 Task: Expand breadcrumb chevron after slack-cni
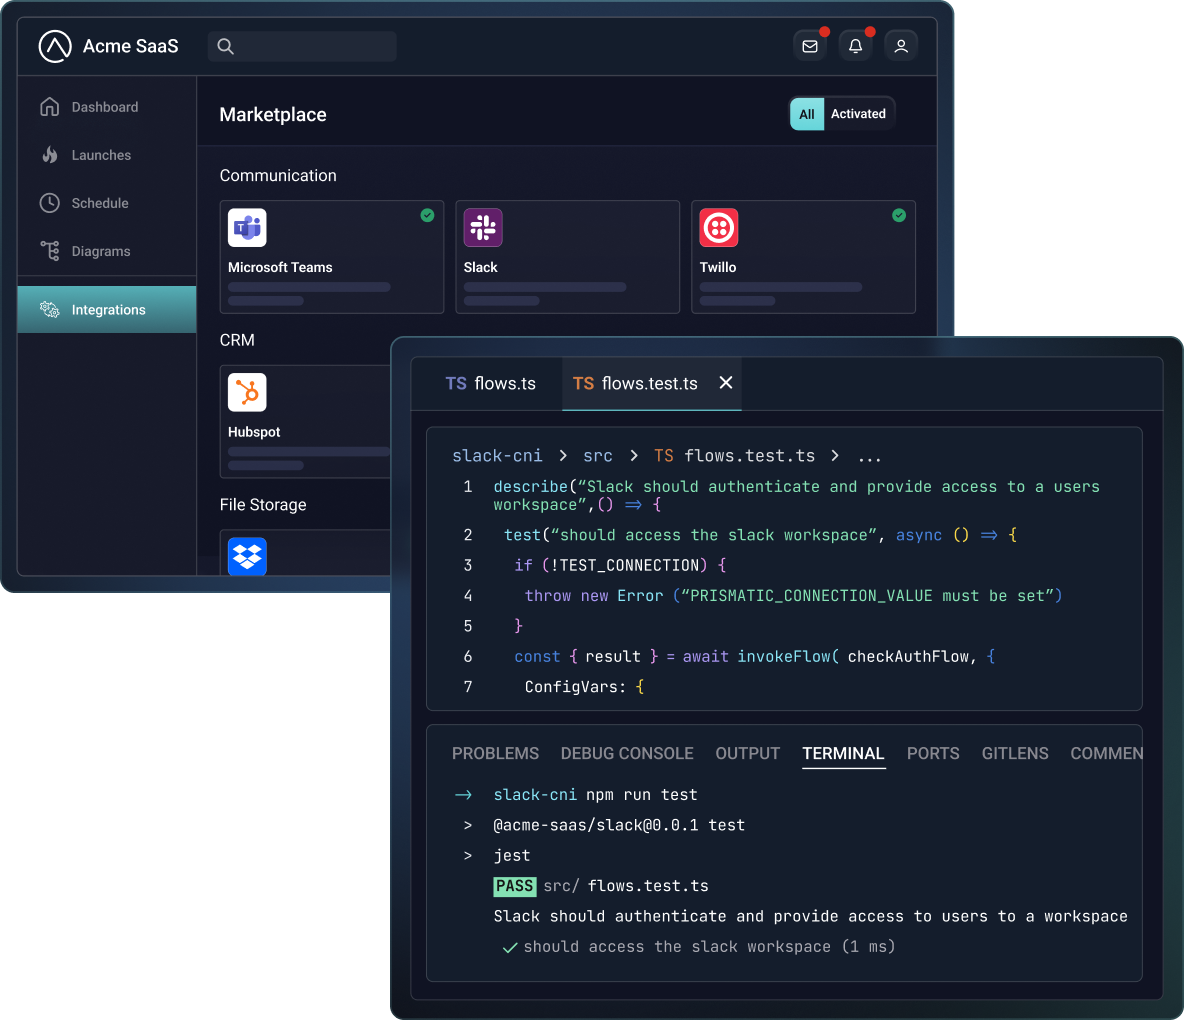coord(563,455)
